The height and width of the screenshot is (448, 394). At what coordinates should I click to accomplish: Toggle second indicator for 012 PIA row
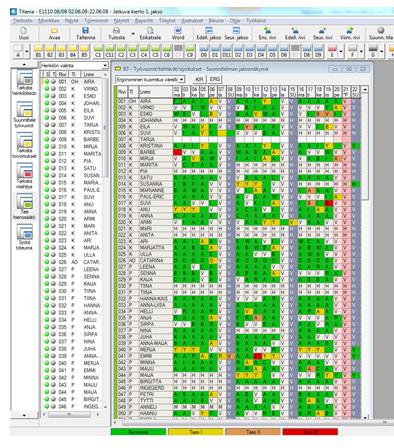pos(53,161)
